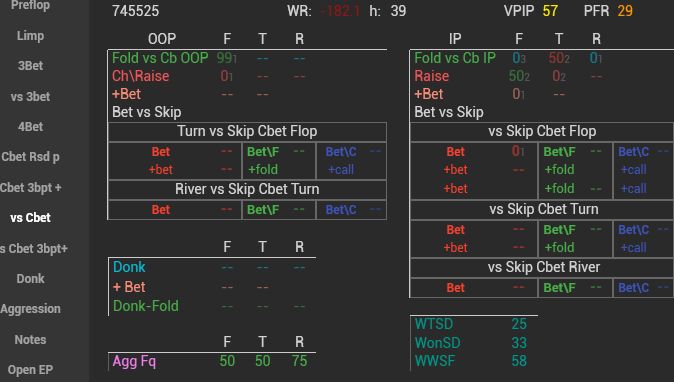Click Bet\F in River vs Skip Cbet Turn
The image size is (674, 382).
tap(263, 210)
